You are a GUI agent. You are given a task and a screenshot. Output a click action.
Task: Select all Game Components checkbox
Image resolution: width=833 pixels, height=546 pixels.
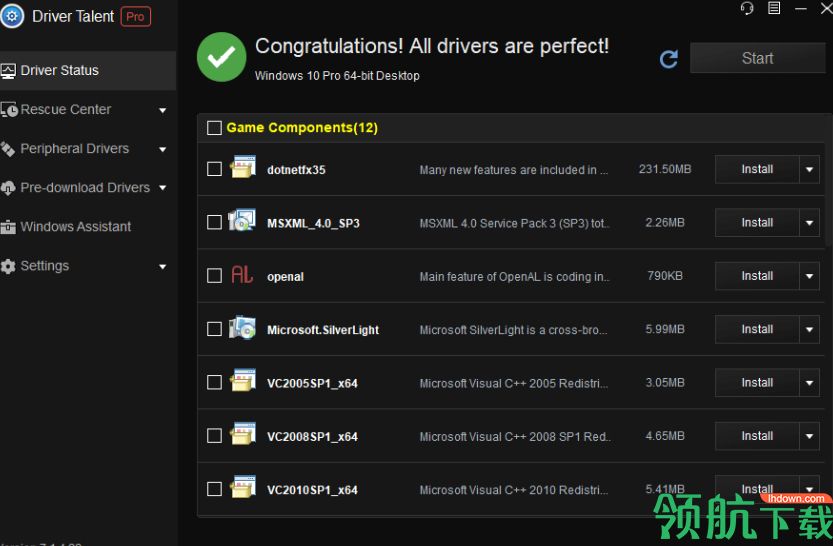(x=214, y=127)
